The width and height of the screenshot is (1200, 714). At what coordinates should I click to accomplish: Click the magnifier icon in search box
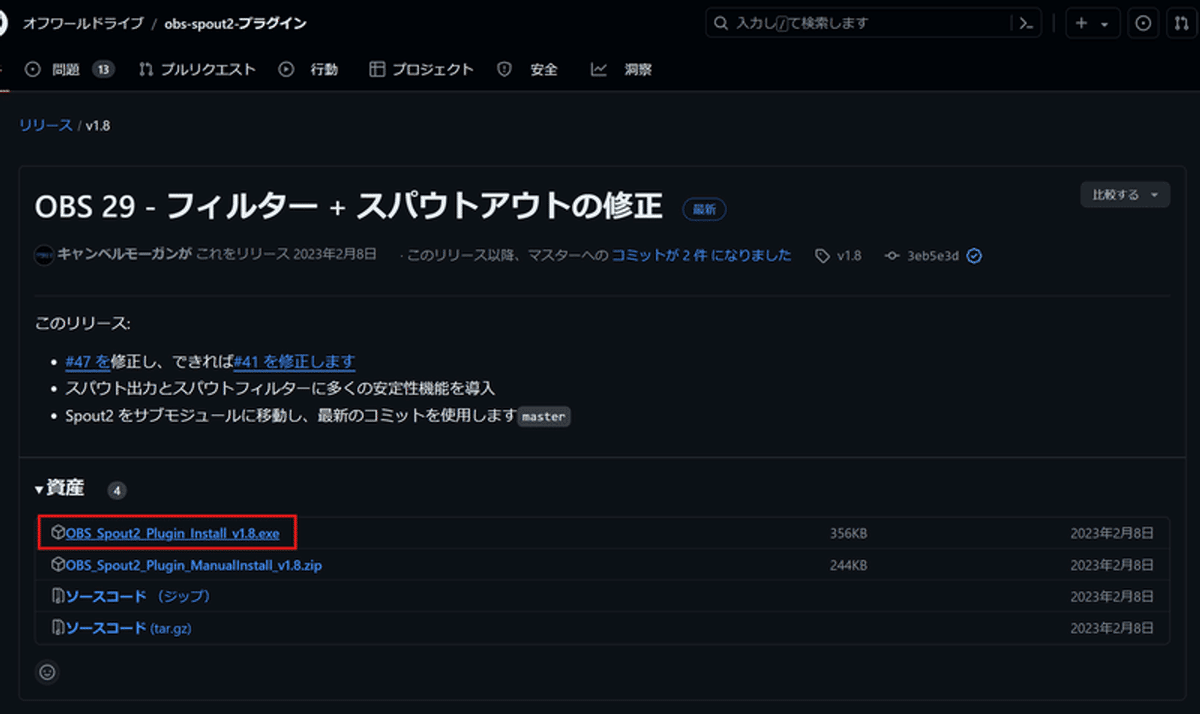tap(722, 23)
